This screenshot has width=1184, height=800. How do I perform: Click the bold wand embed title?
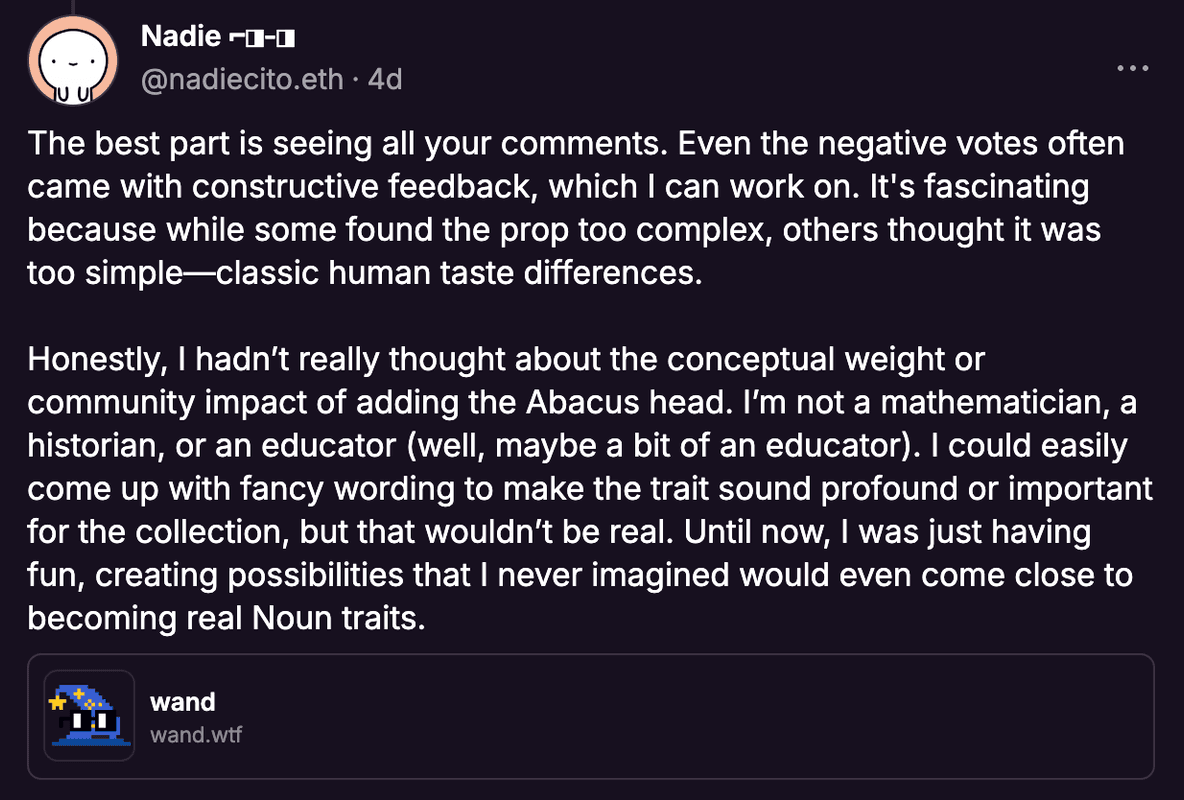(x=183, y=702)
